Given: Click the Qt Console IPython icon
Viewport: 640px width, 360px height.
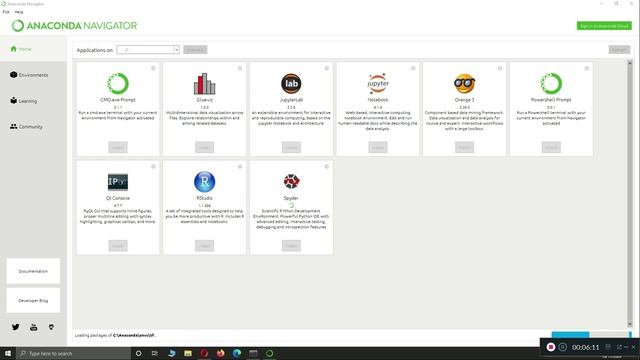Looking at the screenshot, I should [118, 182].
